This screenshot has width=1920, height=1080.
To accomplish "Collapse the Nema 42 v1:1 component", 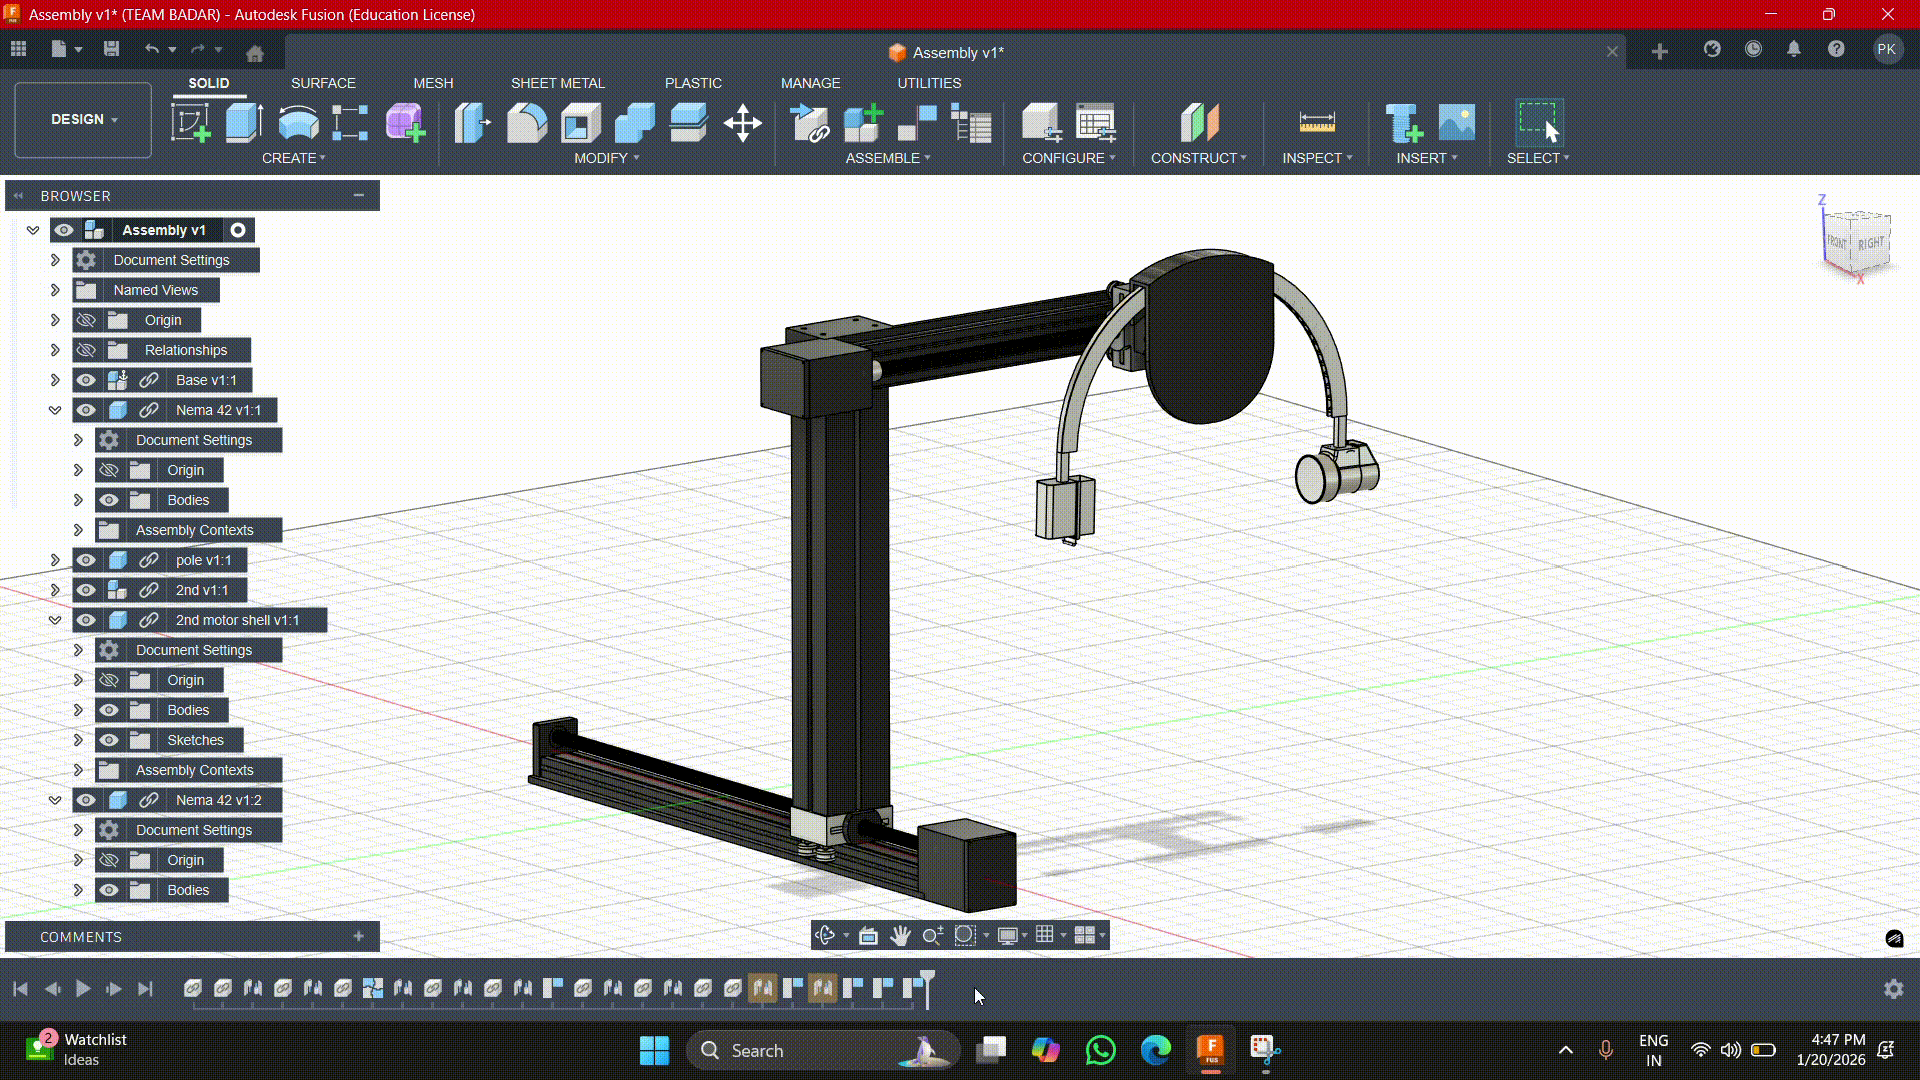I will click(55, 410).
